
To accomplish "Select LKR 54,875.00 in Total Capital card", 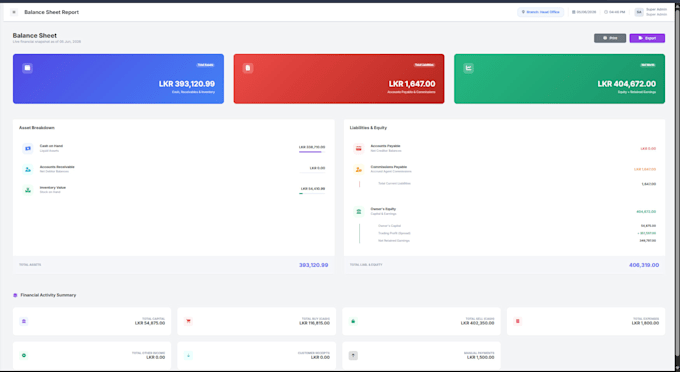I will coord(150,323).
